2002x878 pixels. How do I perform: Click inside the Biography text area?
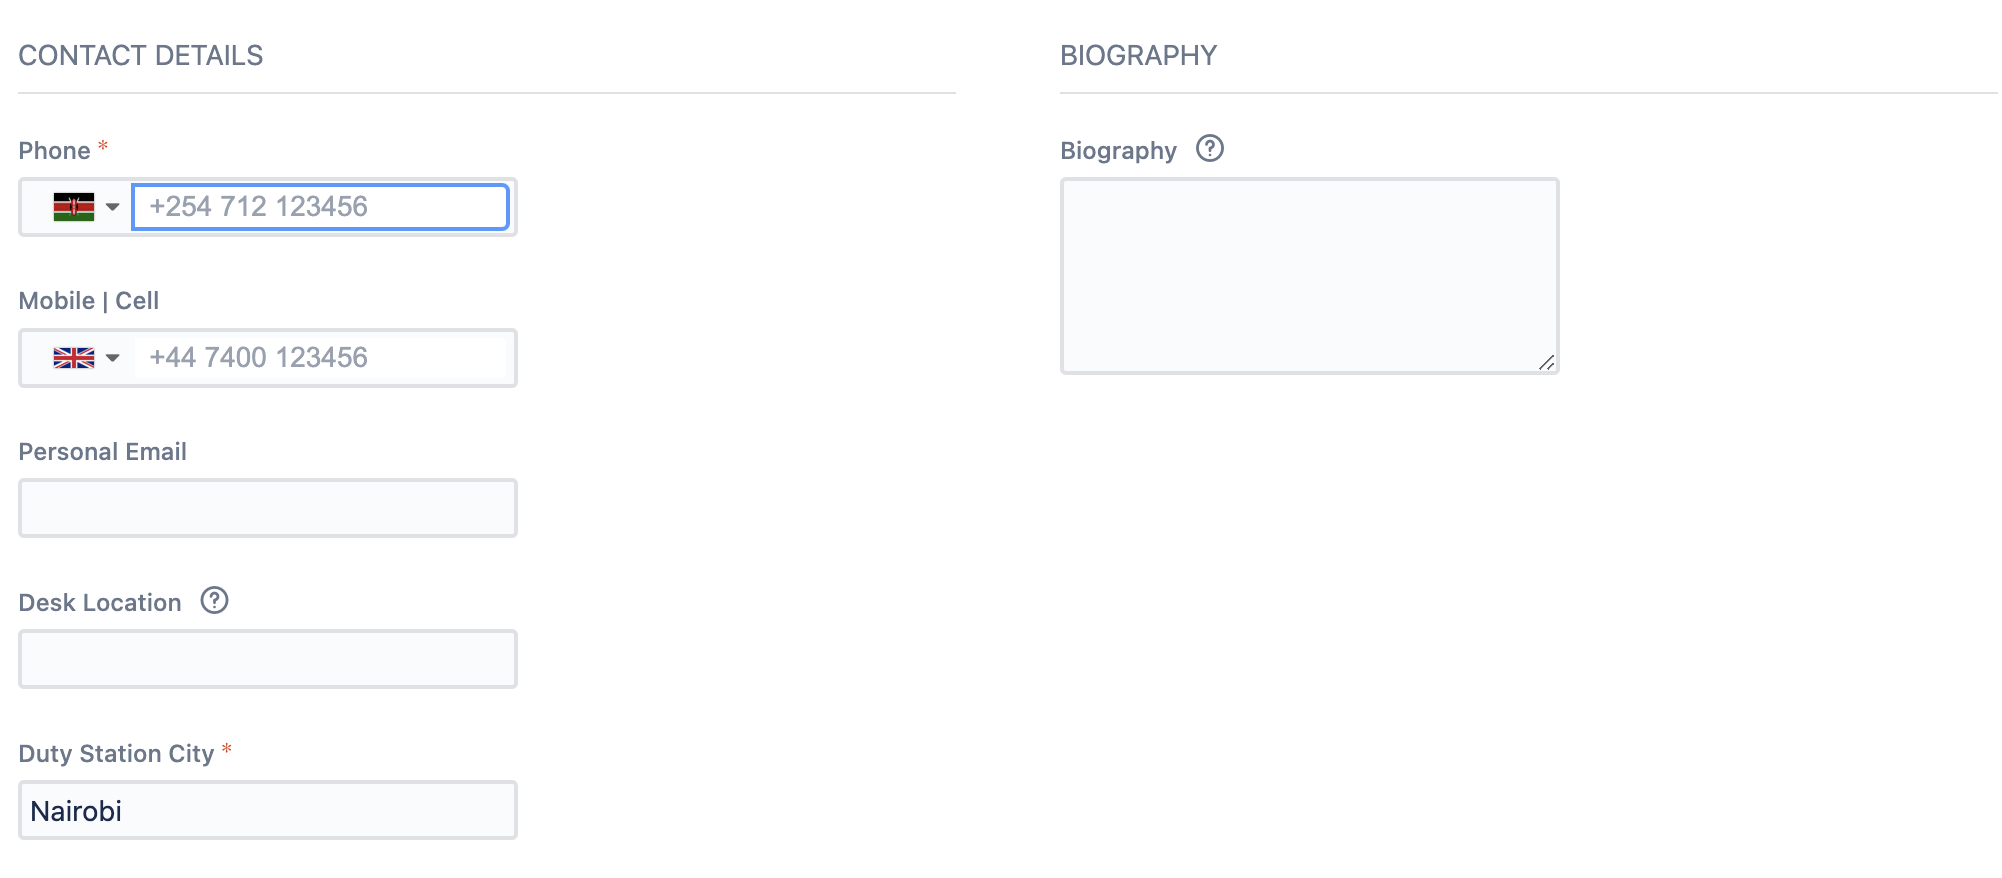[x=1310, y=276]
